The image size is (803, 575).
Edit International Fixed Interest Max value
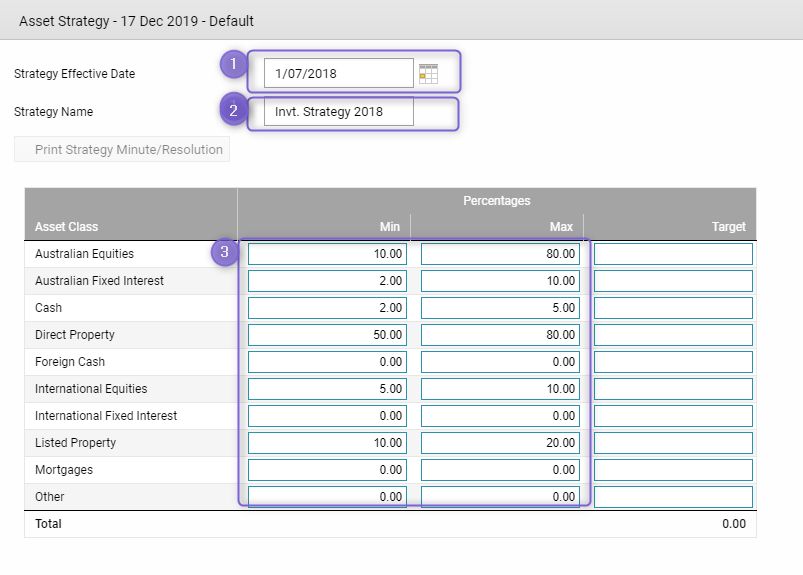click(500, 416)
